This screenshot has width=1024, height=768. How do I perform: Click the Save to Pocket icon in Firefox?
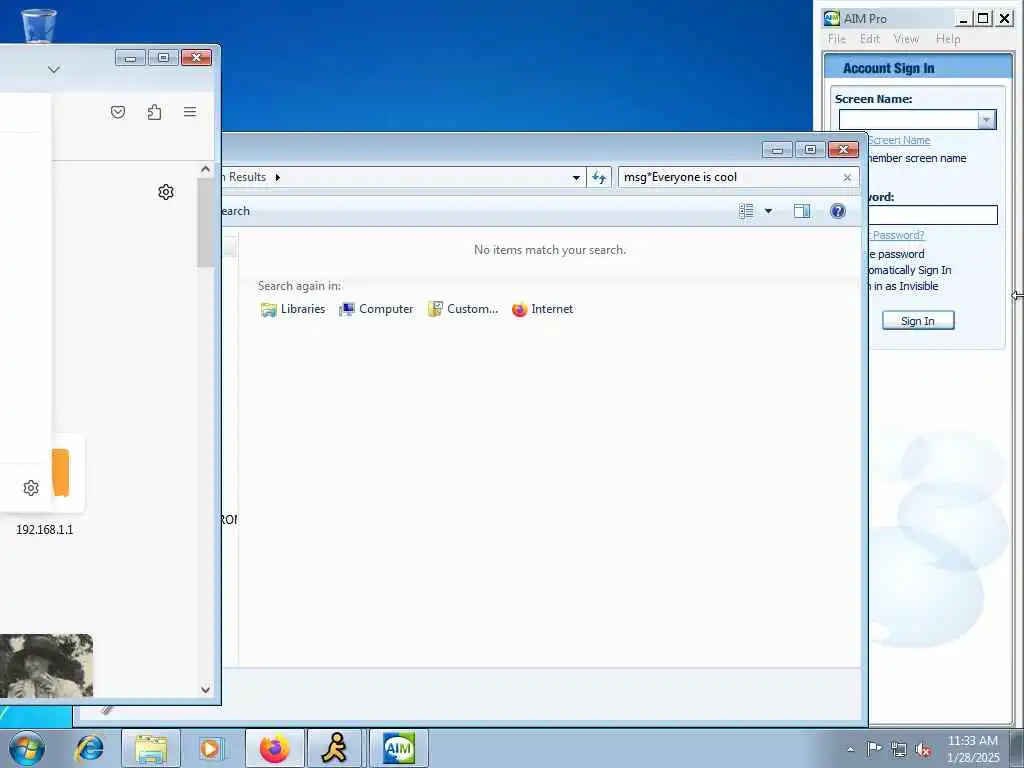[x=118, y=112]
